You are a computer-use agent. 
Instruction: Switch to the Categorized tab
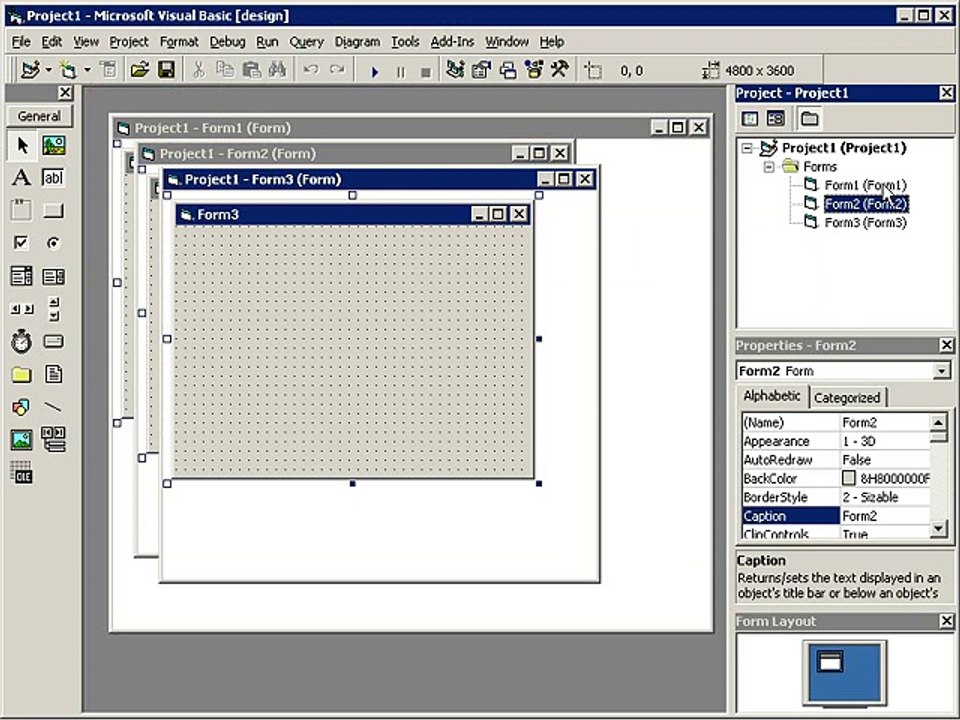point(847,398)
